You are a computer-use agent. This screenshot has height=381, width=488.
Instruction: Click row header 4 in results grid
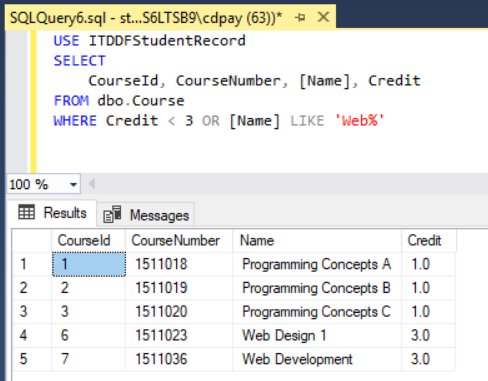pyautogui.click(x=32, y=335)
